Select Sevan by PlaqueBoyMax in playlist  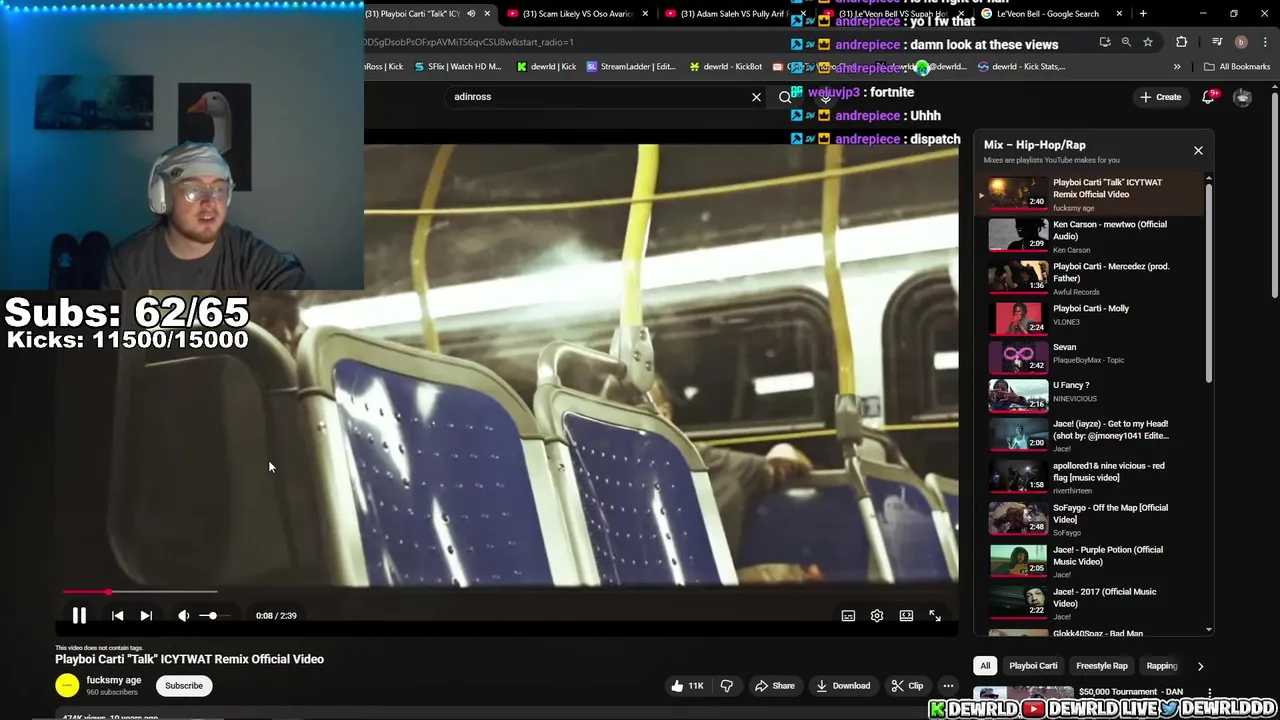tap(1090, 356)
